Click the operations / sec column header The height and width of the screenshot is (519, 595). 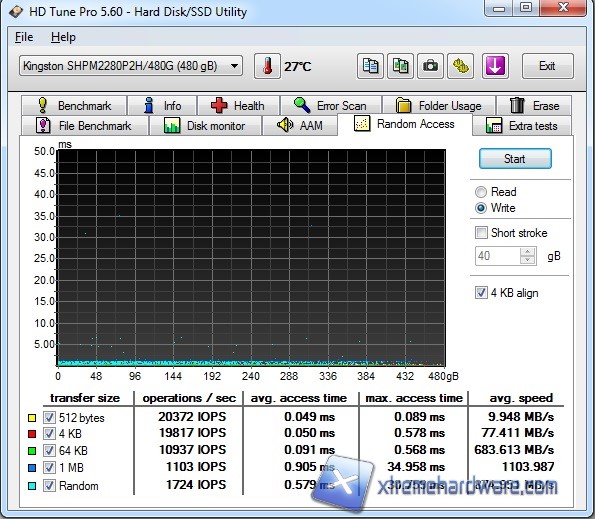click(189, 398)
